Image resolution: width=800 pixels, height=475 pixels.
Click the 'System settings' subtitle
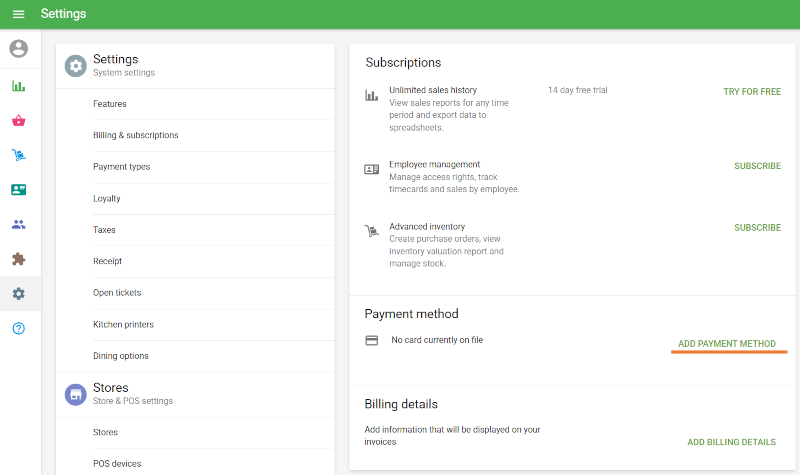click(x=123, y=73)
